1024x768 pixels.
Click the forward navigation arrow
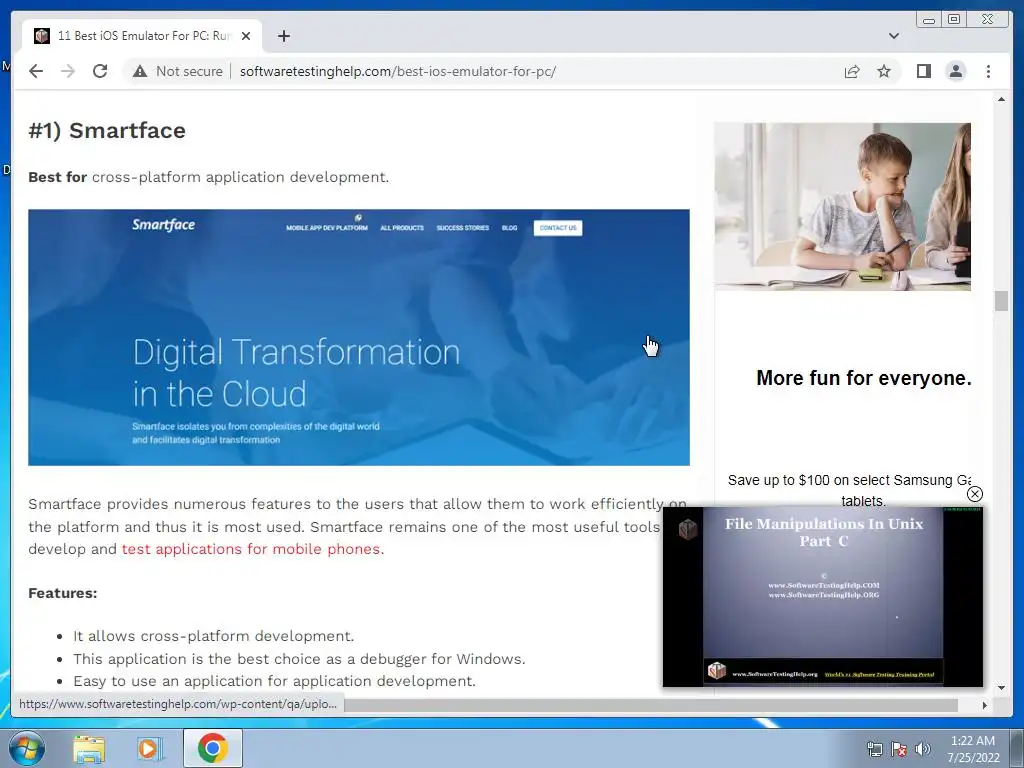(68, 71)
